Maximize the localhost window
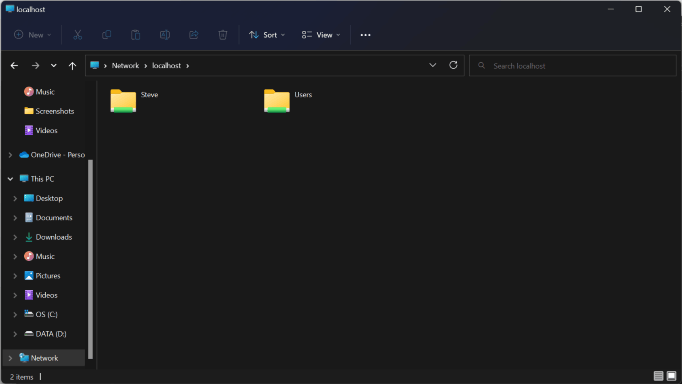 (x=639, y=9)
